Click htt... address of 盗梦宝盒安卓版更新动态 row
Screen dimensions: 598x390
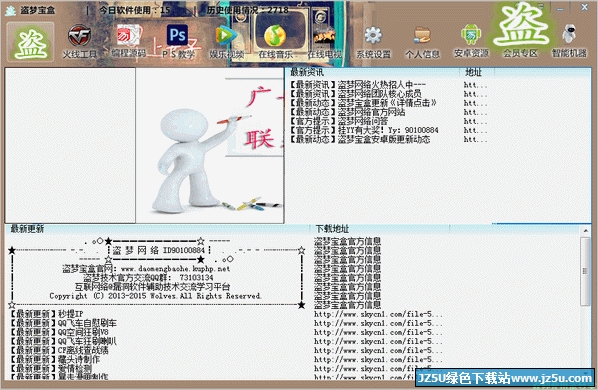click(476, 140)
